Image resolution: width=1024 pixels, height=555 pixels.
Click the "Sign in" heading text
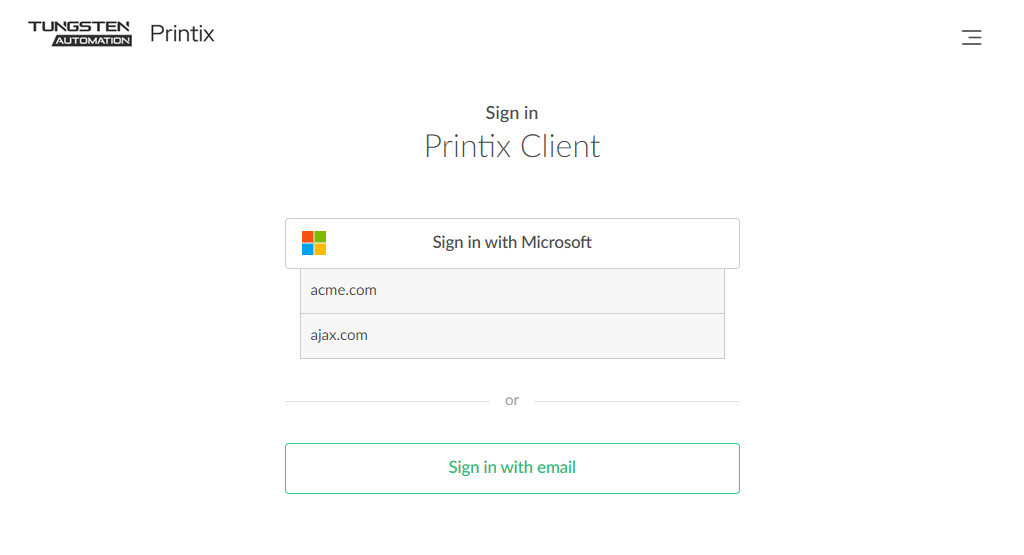tap(512, 113)
